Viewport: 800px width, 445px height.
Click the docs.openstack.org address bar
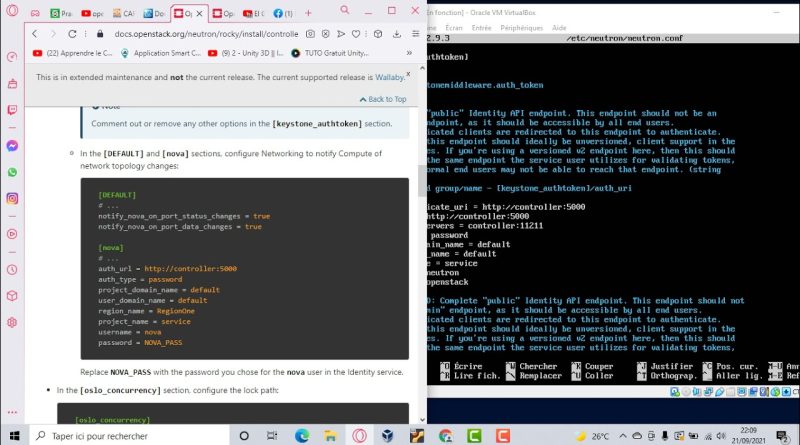pos(206,34)
